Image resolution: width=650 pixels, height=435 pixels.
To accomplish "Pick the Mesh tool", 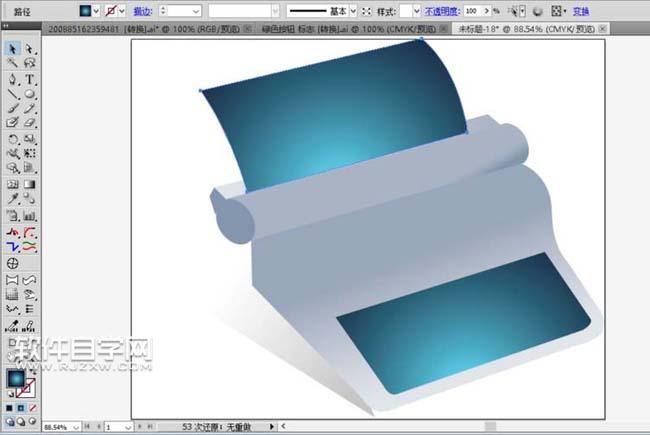I will (x=12, y=184).
